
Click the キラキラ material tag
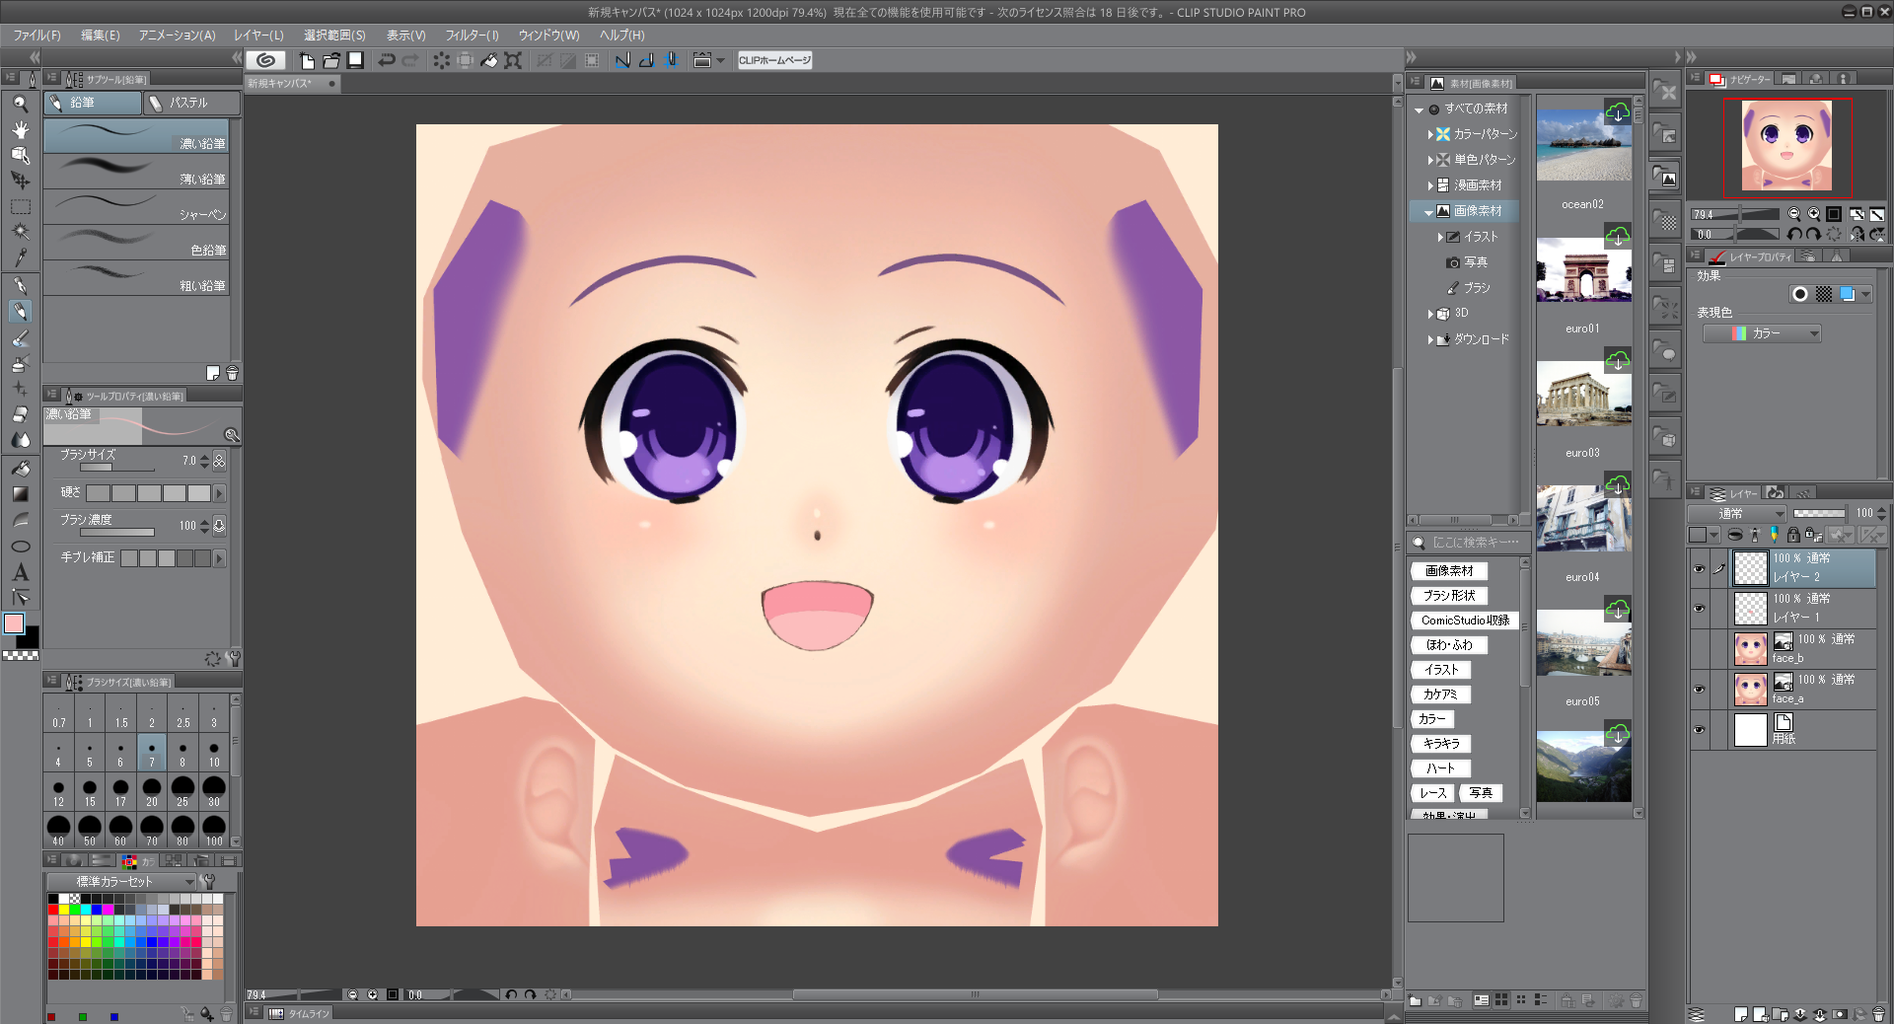point(1441,744)
